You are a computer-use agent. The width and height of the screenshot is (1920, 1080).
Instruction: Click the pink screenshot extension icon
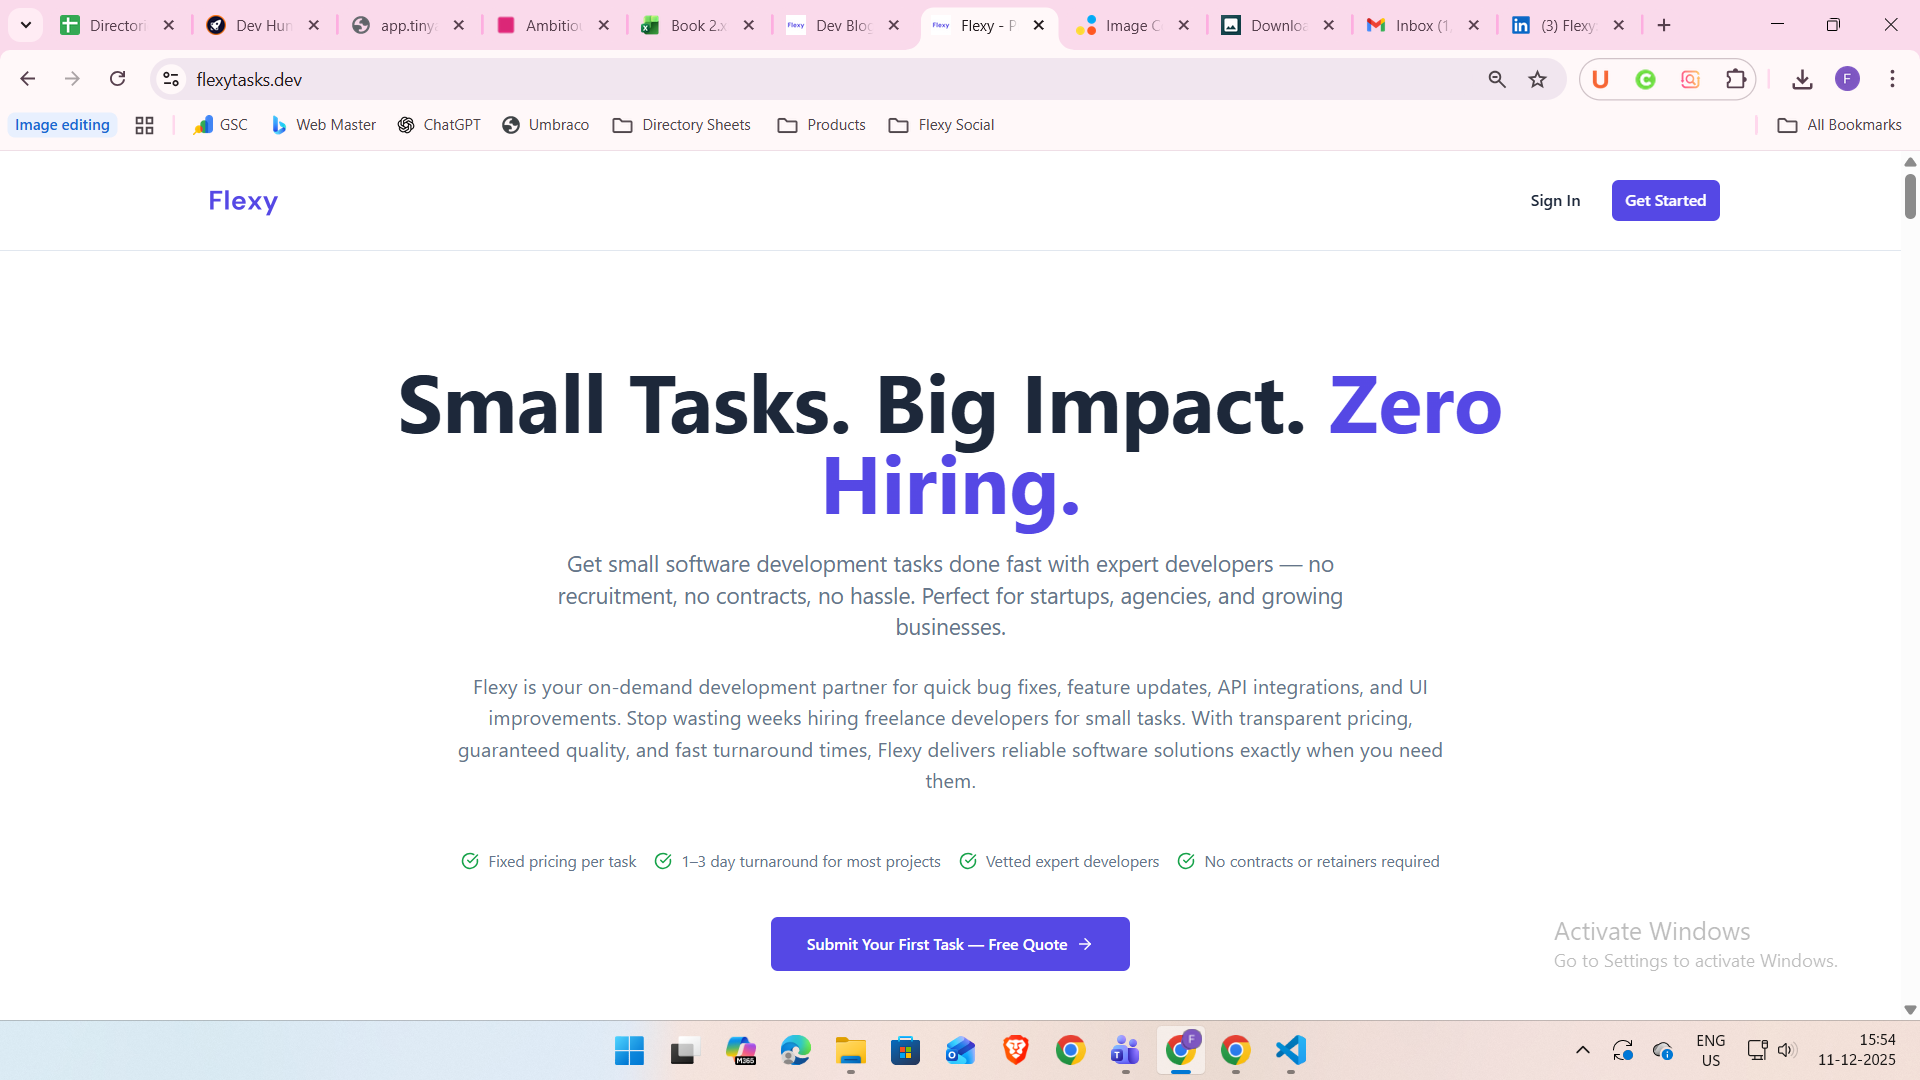point(1690,79)
